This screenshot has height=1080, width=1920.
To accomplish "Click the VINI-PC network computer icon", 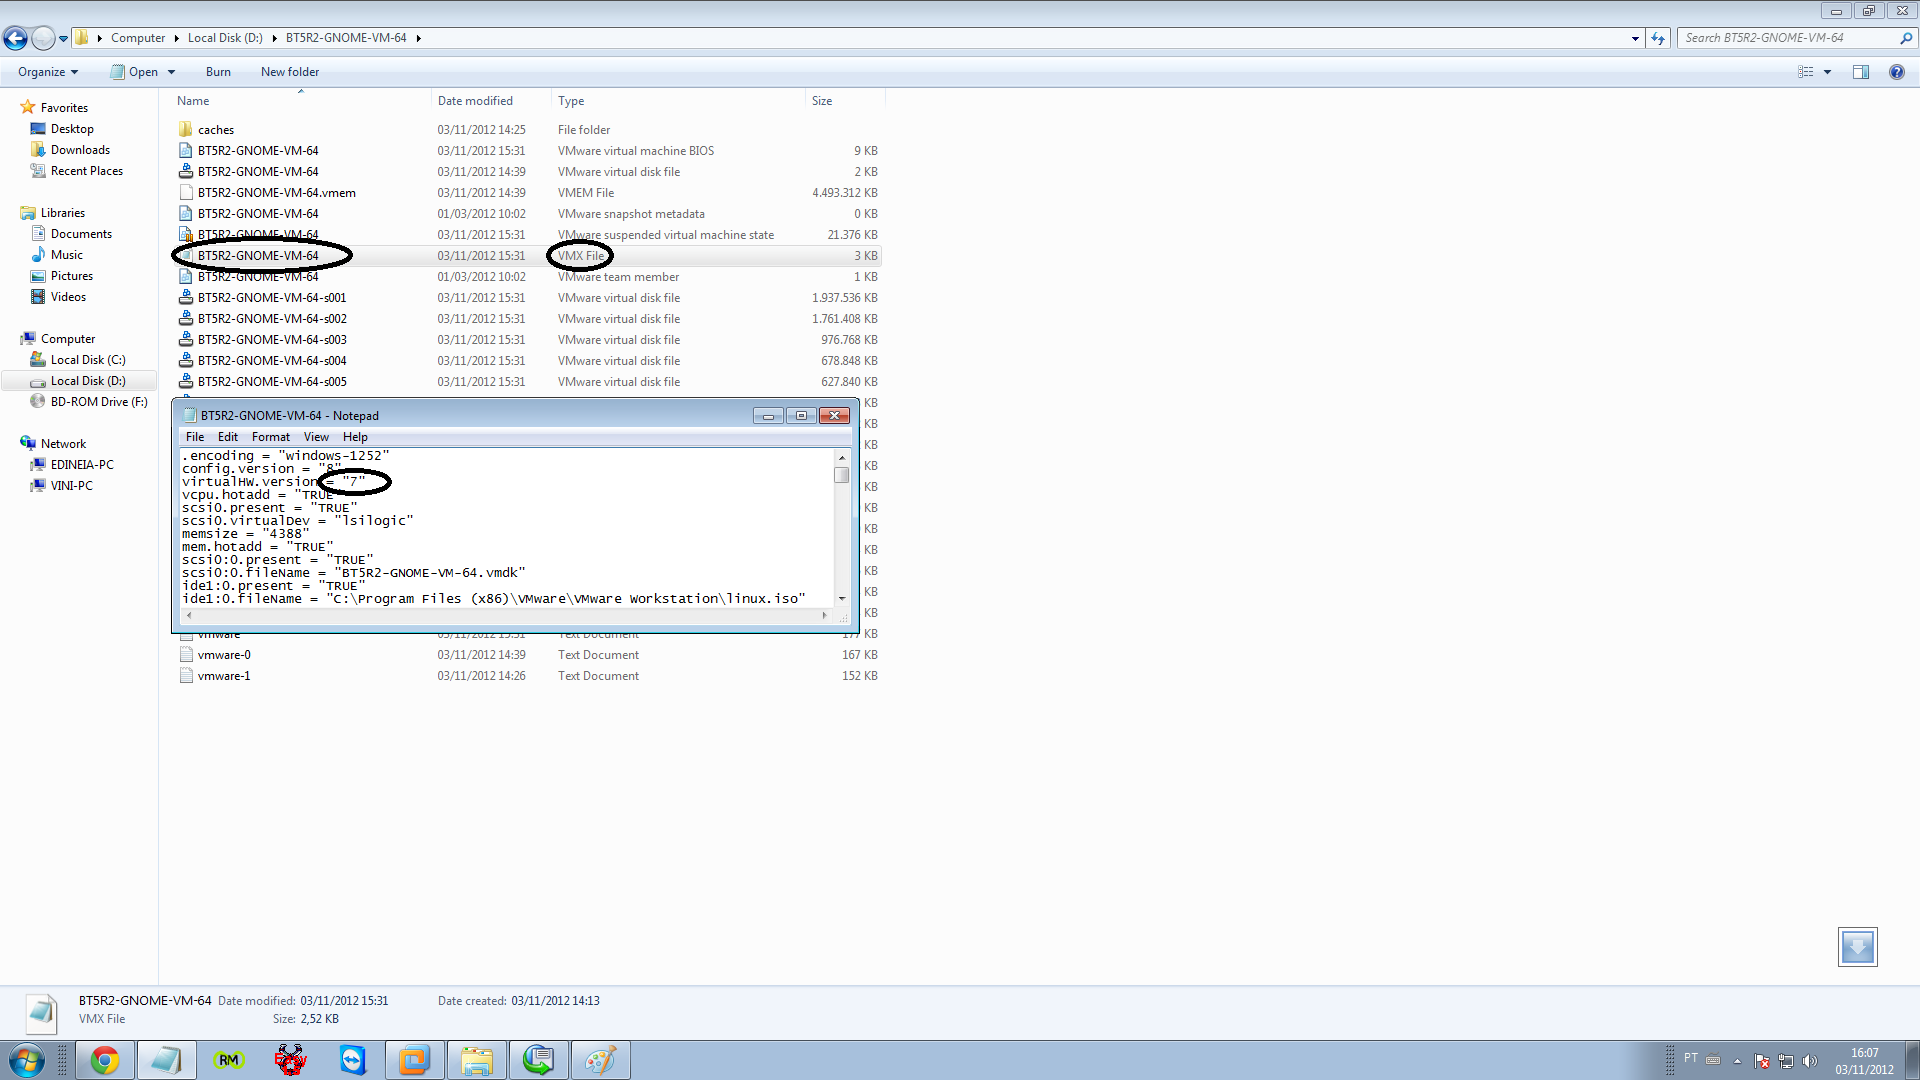I will pos(38,486).
